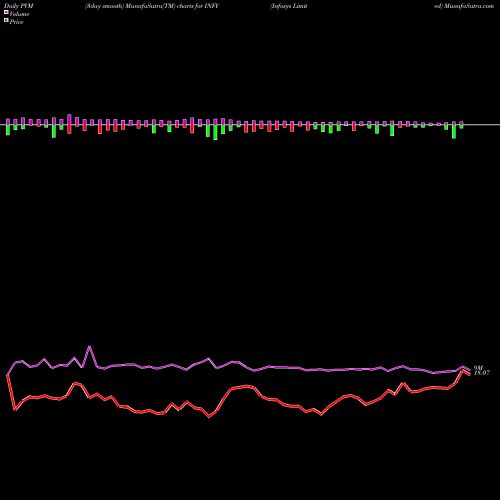
Task: Click the red-green Price legend swatch
Action: click(6, 20)
